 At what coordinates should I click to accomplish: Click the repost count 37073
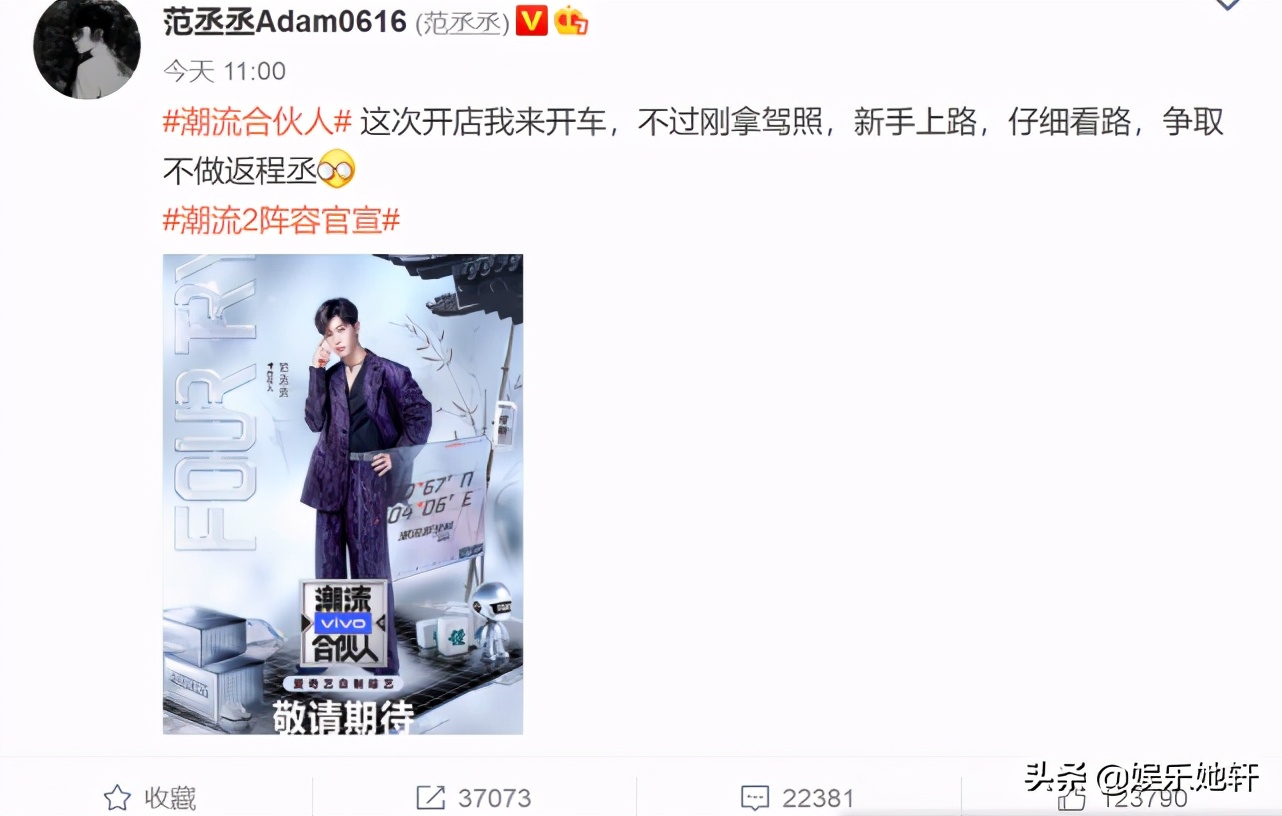pos(495,798)
